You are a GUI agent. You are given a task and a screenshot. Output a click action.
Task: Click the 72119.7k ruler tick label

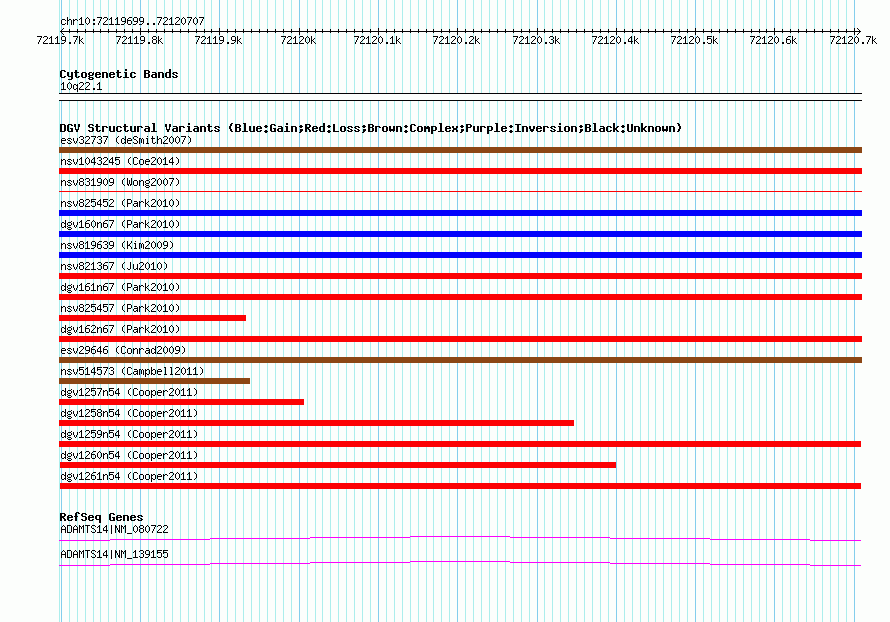tap(60, 40)
